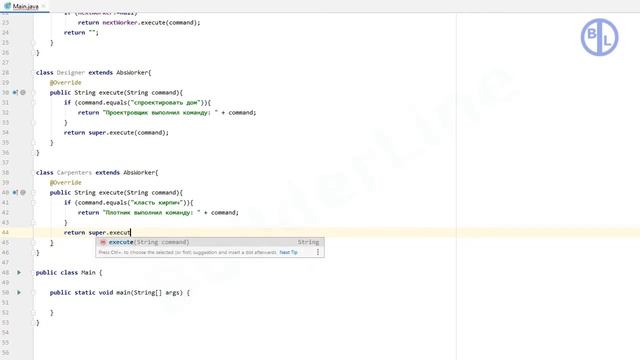Toggle the fold end marker at line 53

click(x=34, y=322)
